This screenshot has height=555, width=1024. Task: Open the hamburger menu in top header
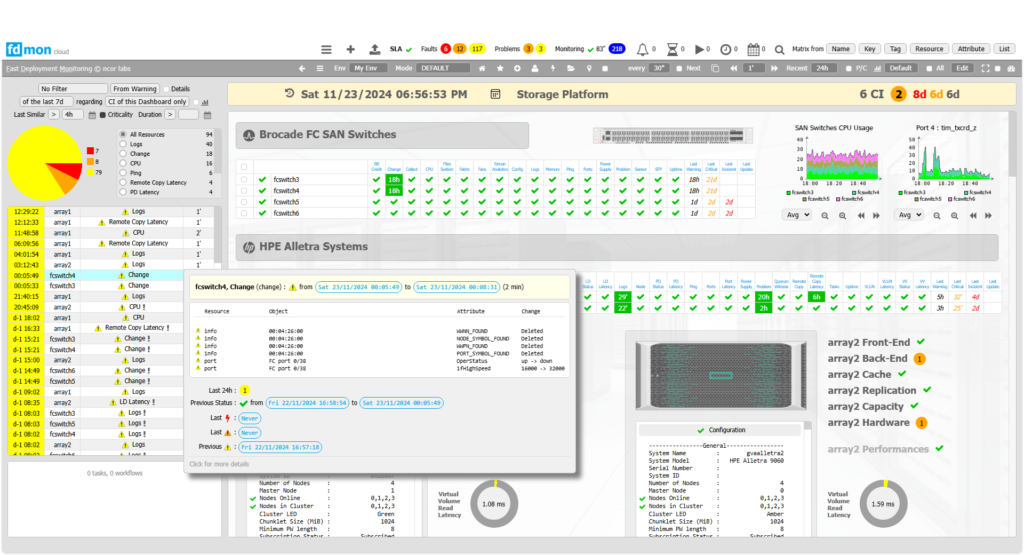[x=326, y=49]
